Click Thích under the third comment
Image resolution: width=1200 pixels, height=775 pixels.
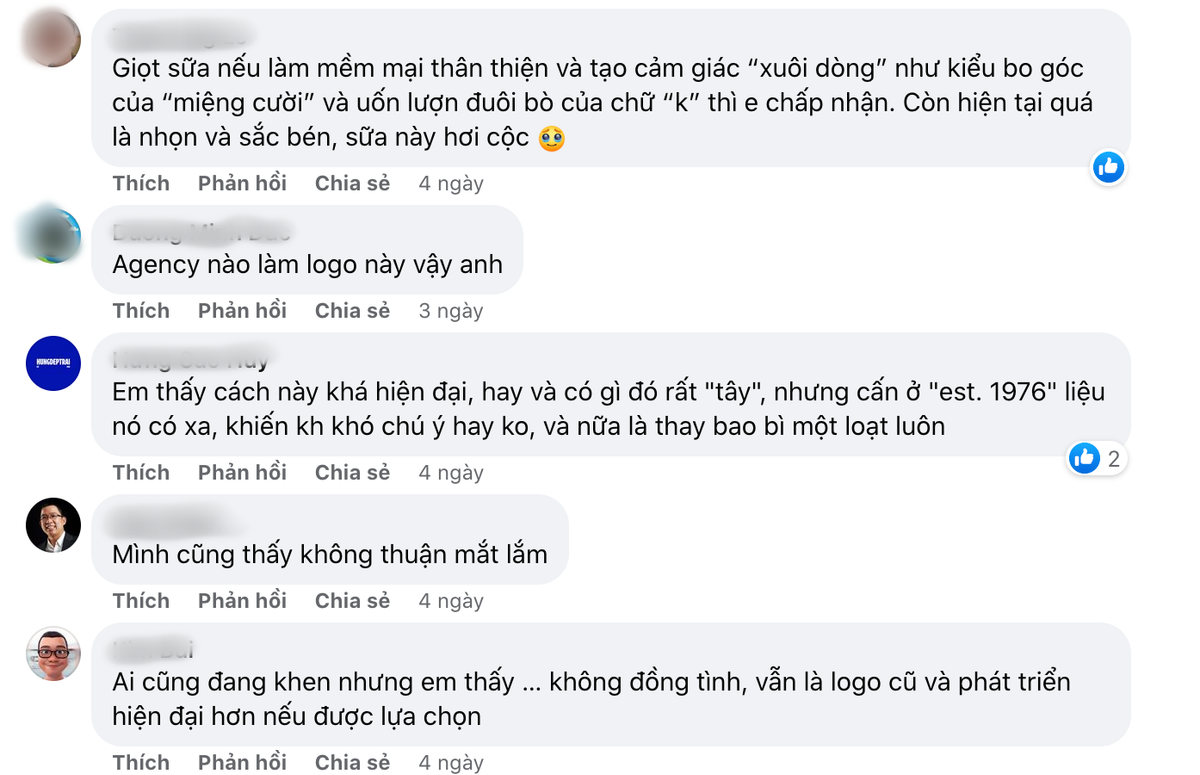141,472
